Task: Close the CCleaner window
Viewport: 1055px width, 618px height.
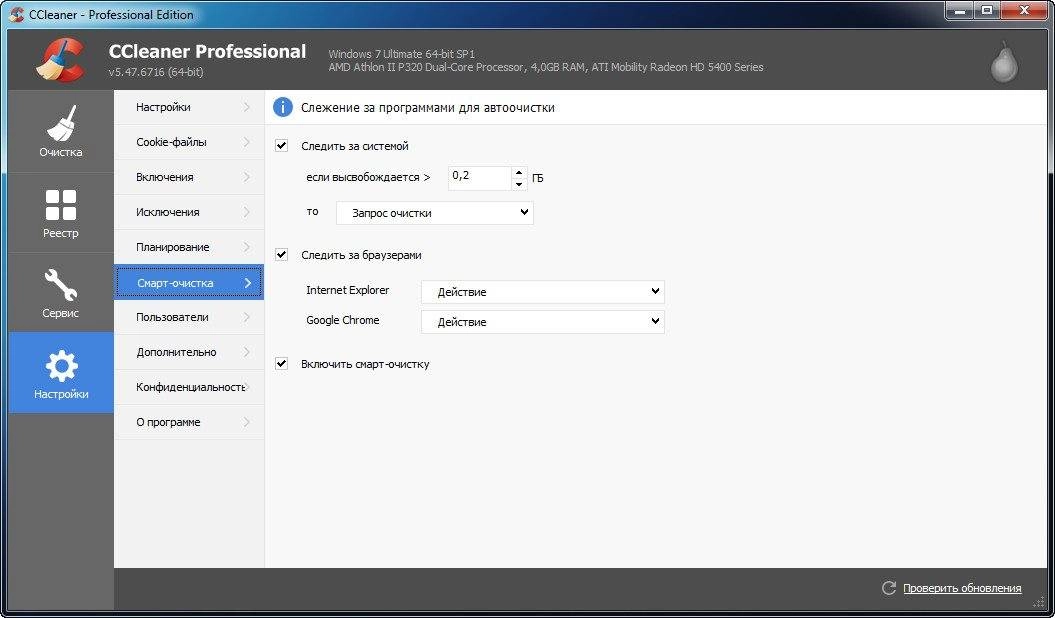Action: (x=1025, y=10)
